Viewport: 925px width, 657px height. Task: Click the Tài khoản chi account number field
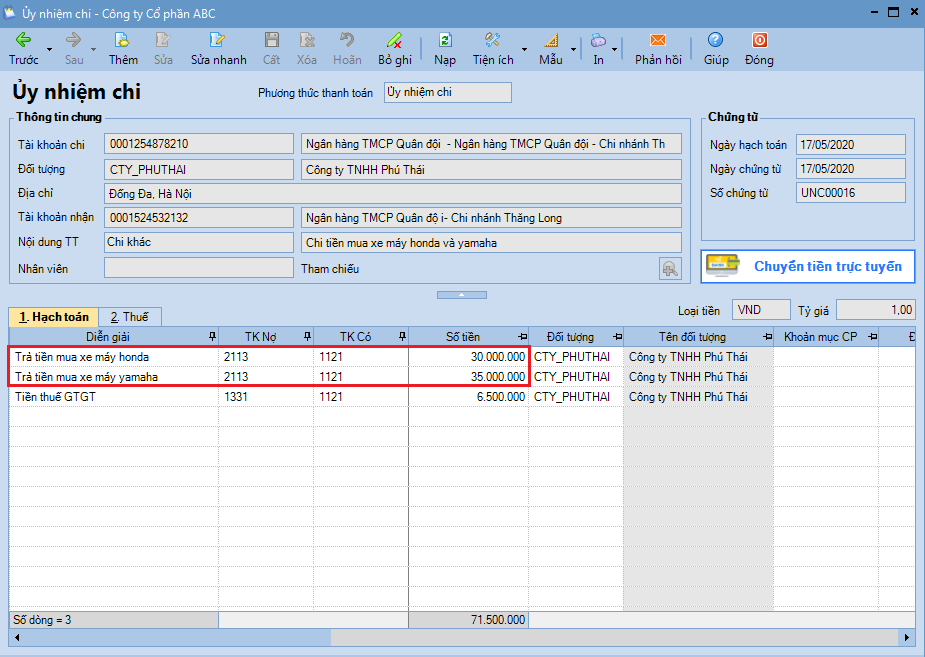click(199, 144)
